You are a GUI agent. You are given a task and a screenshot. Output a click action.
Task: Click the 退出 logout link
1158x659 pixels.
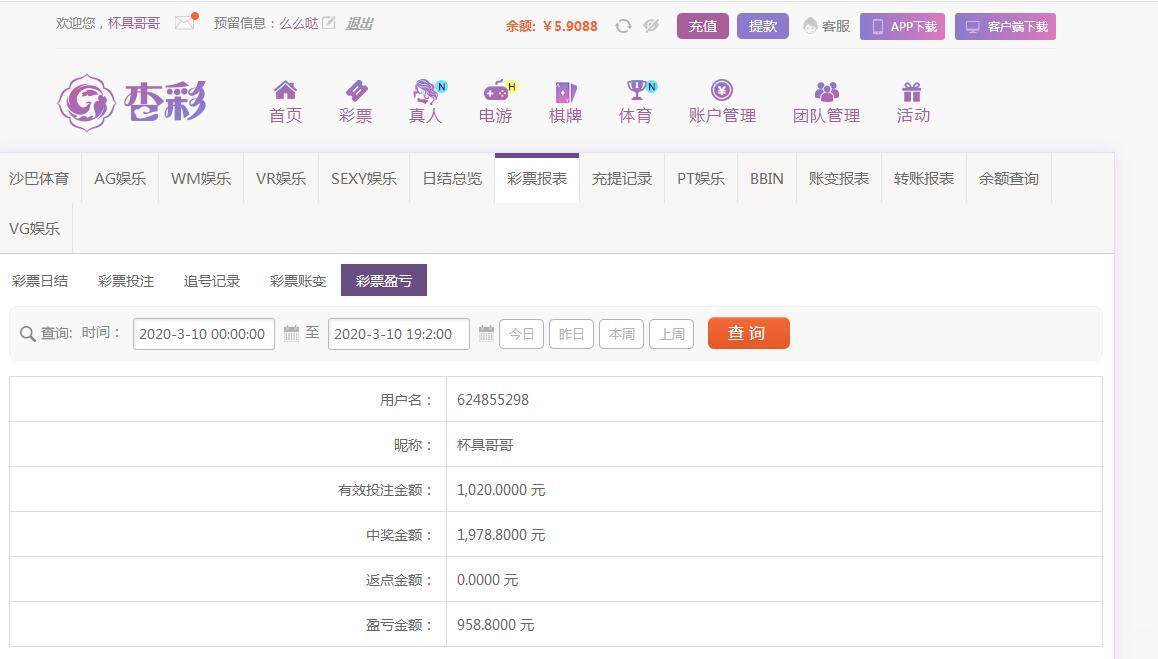[x=359, y=23]
